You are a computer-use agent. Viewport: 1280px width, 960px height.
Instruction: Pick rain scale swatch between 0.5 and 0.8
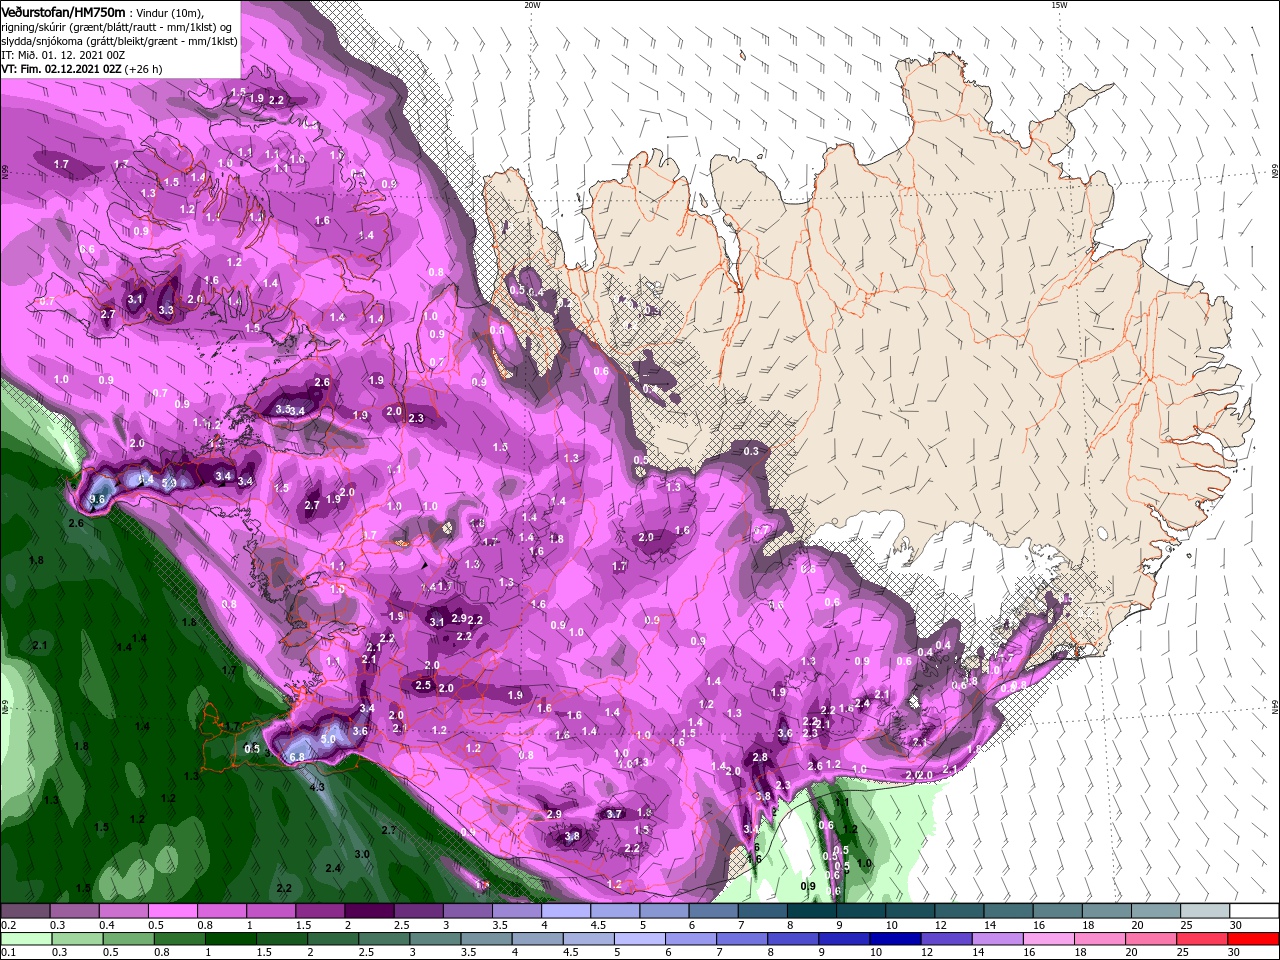(128, 938)
